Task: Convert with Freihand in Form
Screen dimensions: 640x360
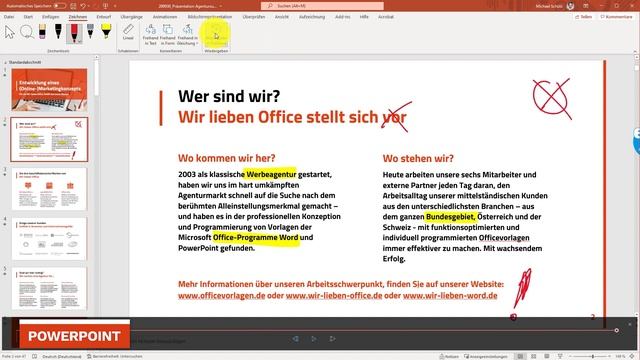Action: [167, 35]
